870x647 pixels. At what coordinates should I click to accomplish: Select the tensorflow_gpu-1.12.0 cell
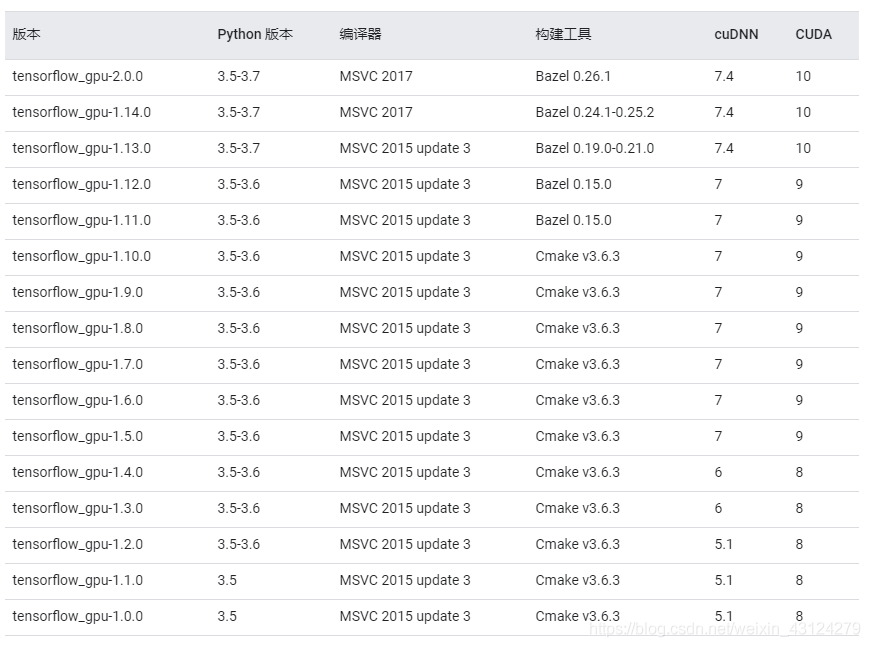pos(82,185)
